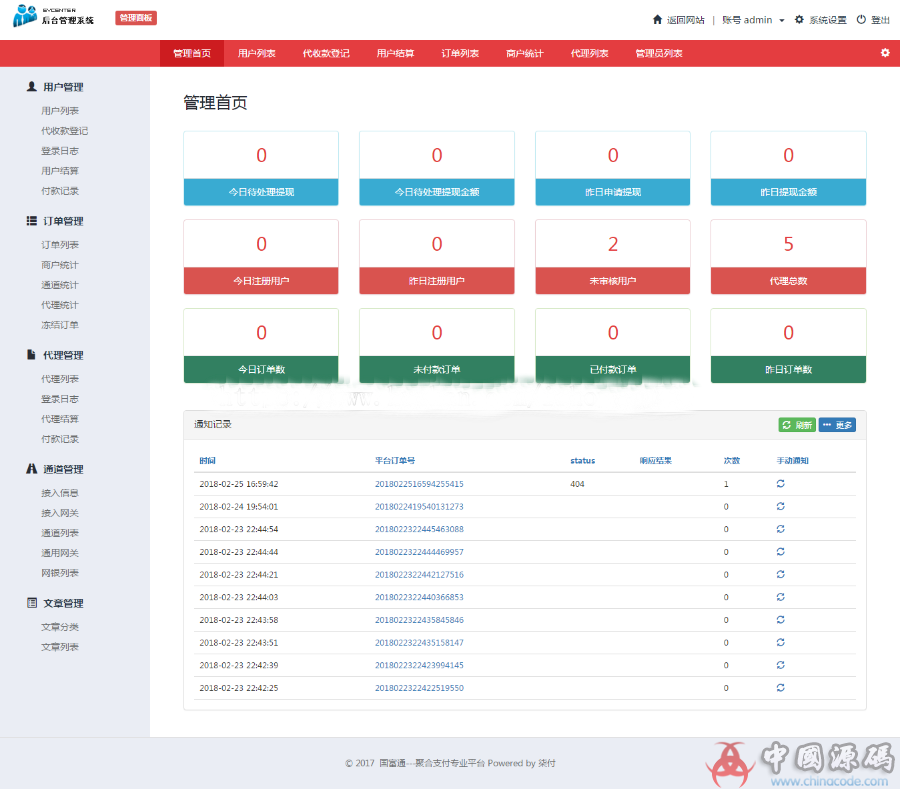This screenshot has height=789, width=900.
Task: Open 接入网关 under 通道管理
Action: 60,513
